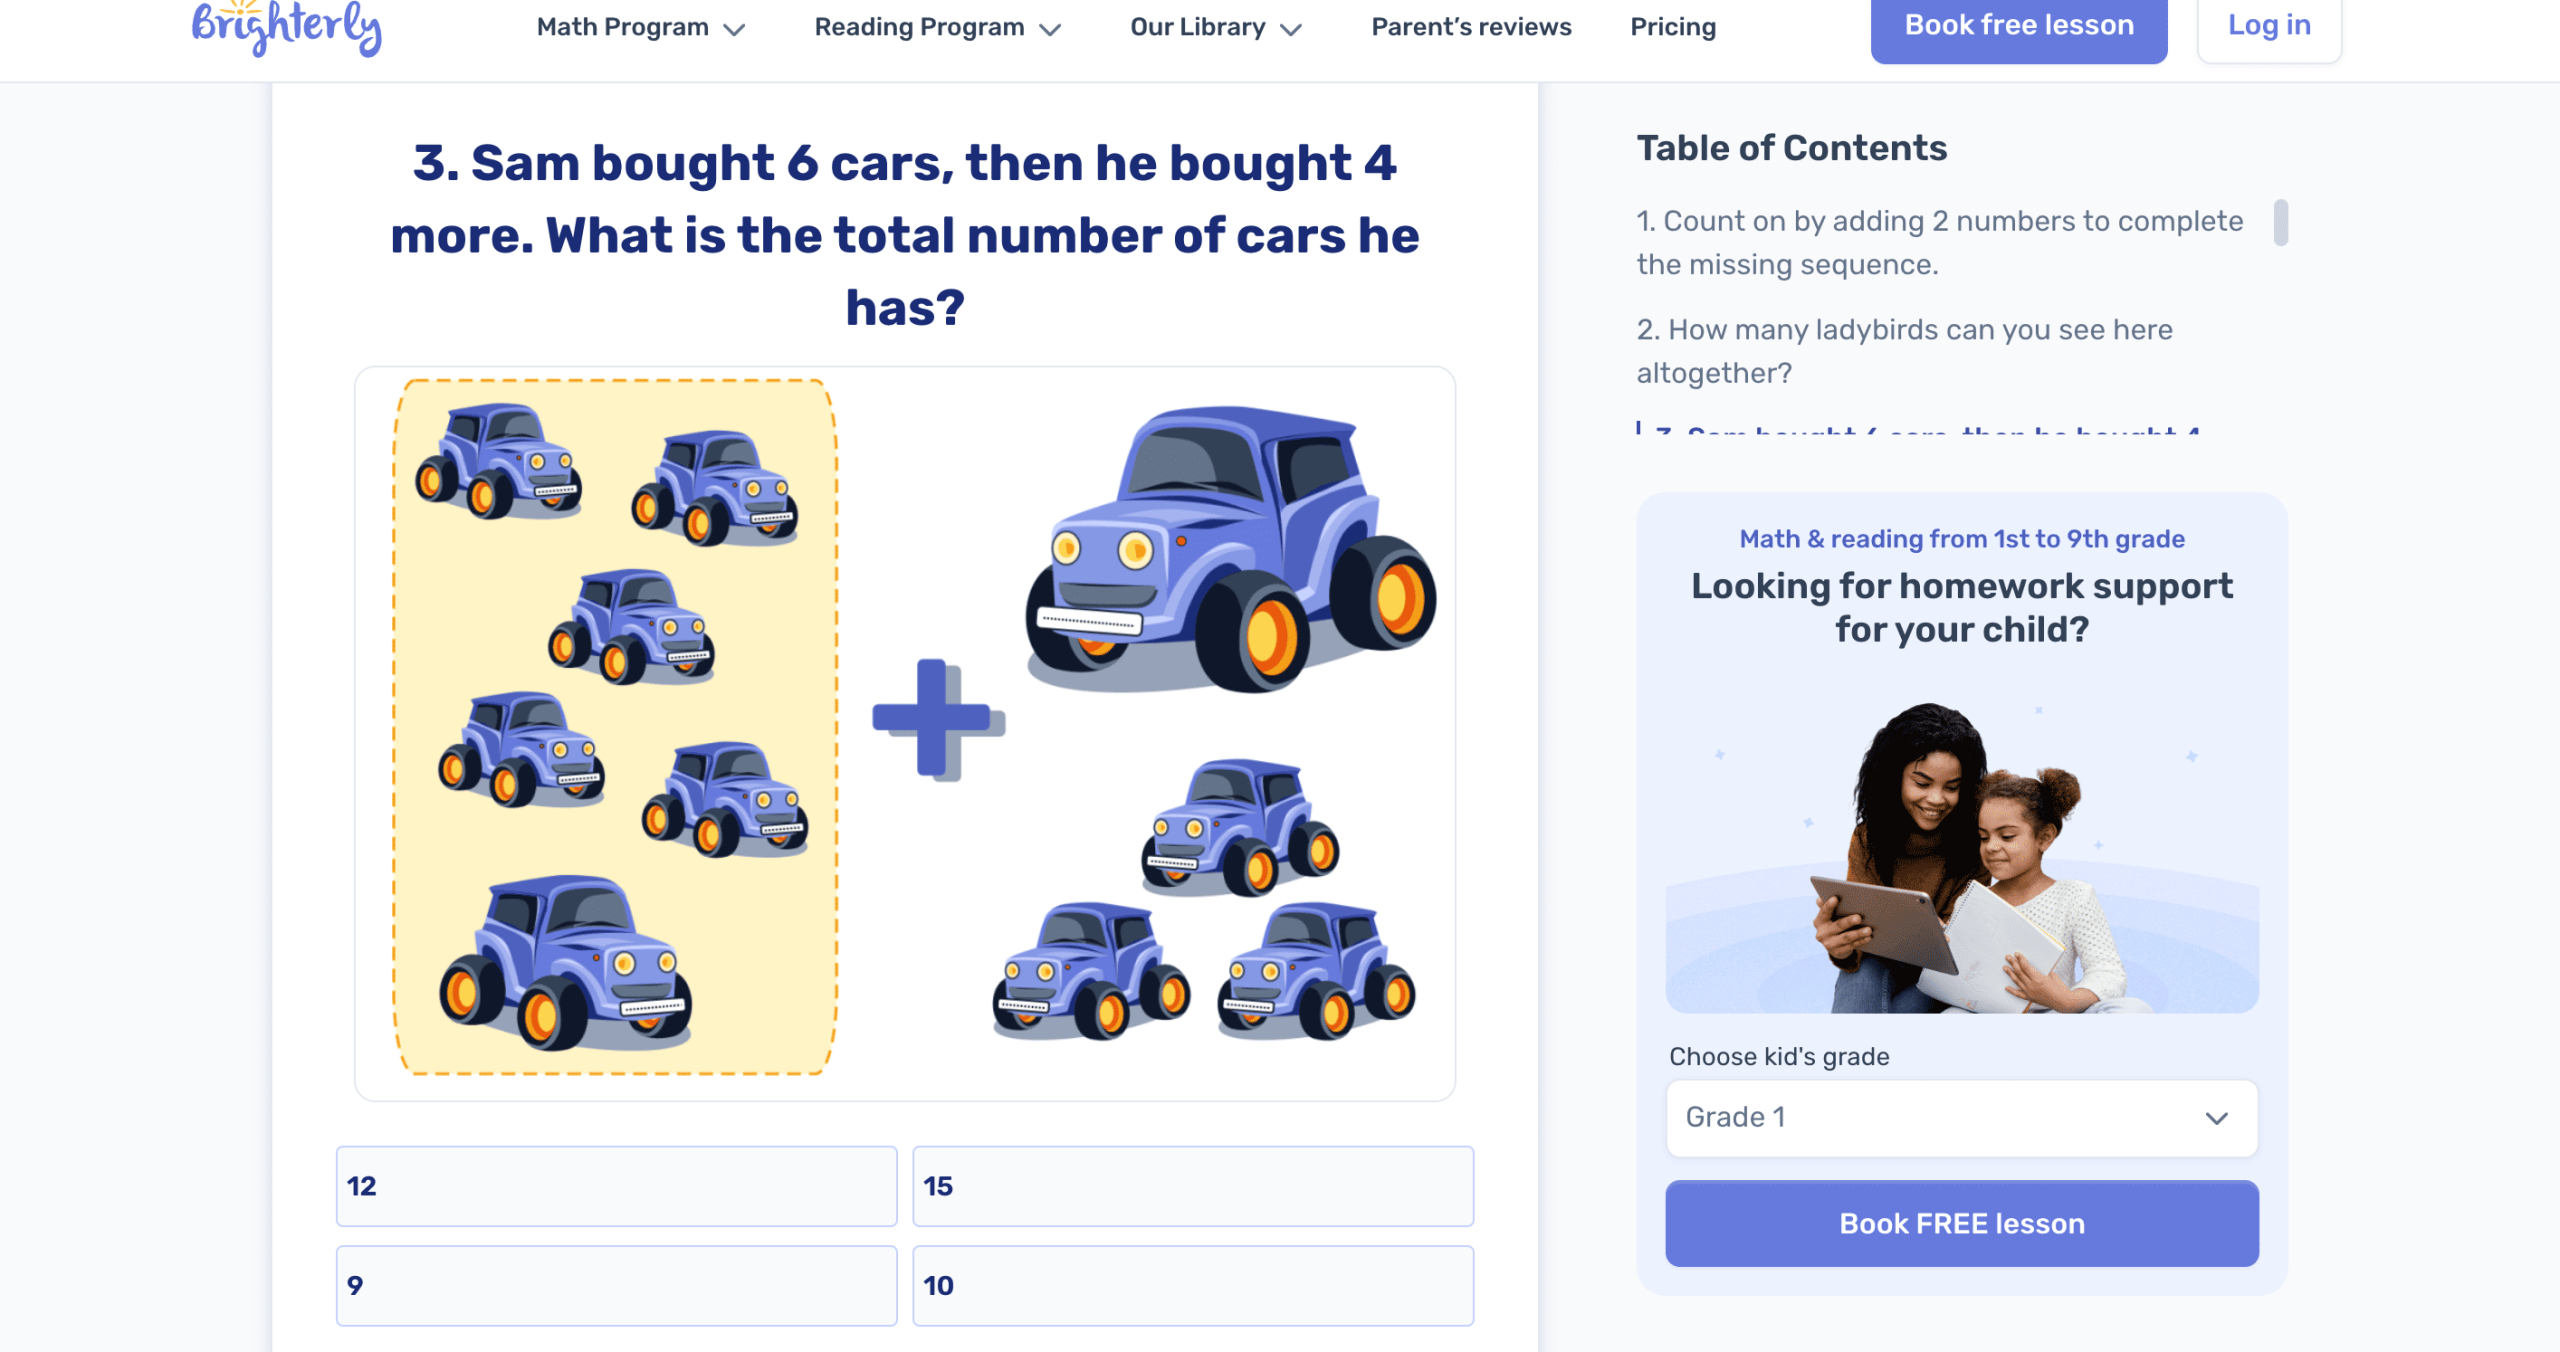
Task: Open the Our Library dropdown arrow
Action: click(1291, 30)
